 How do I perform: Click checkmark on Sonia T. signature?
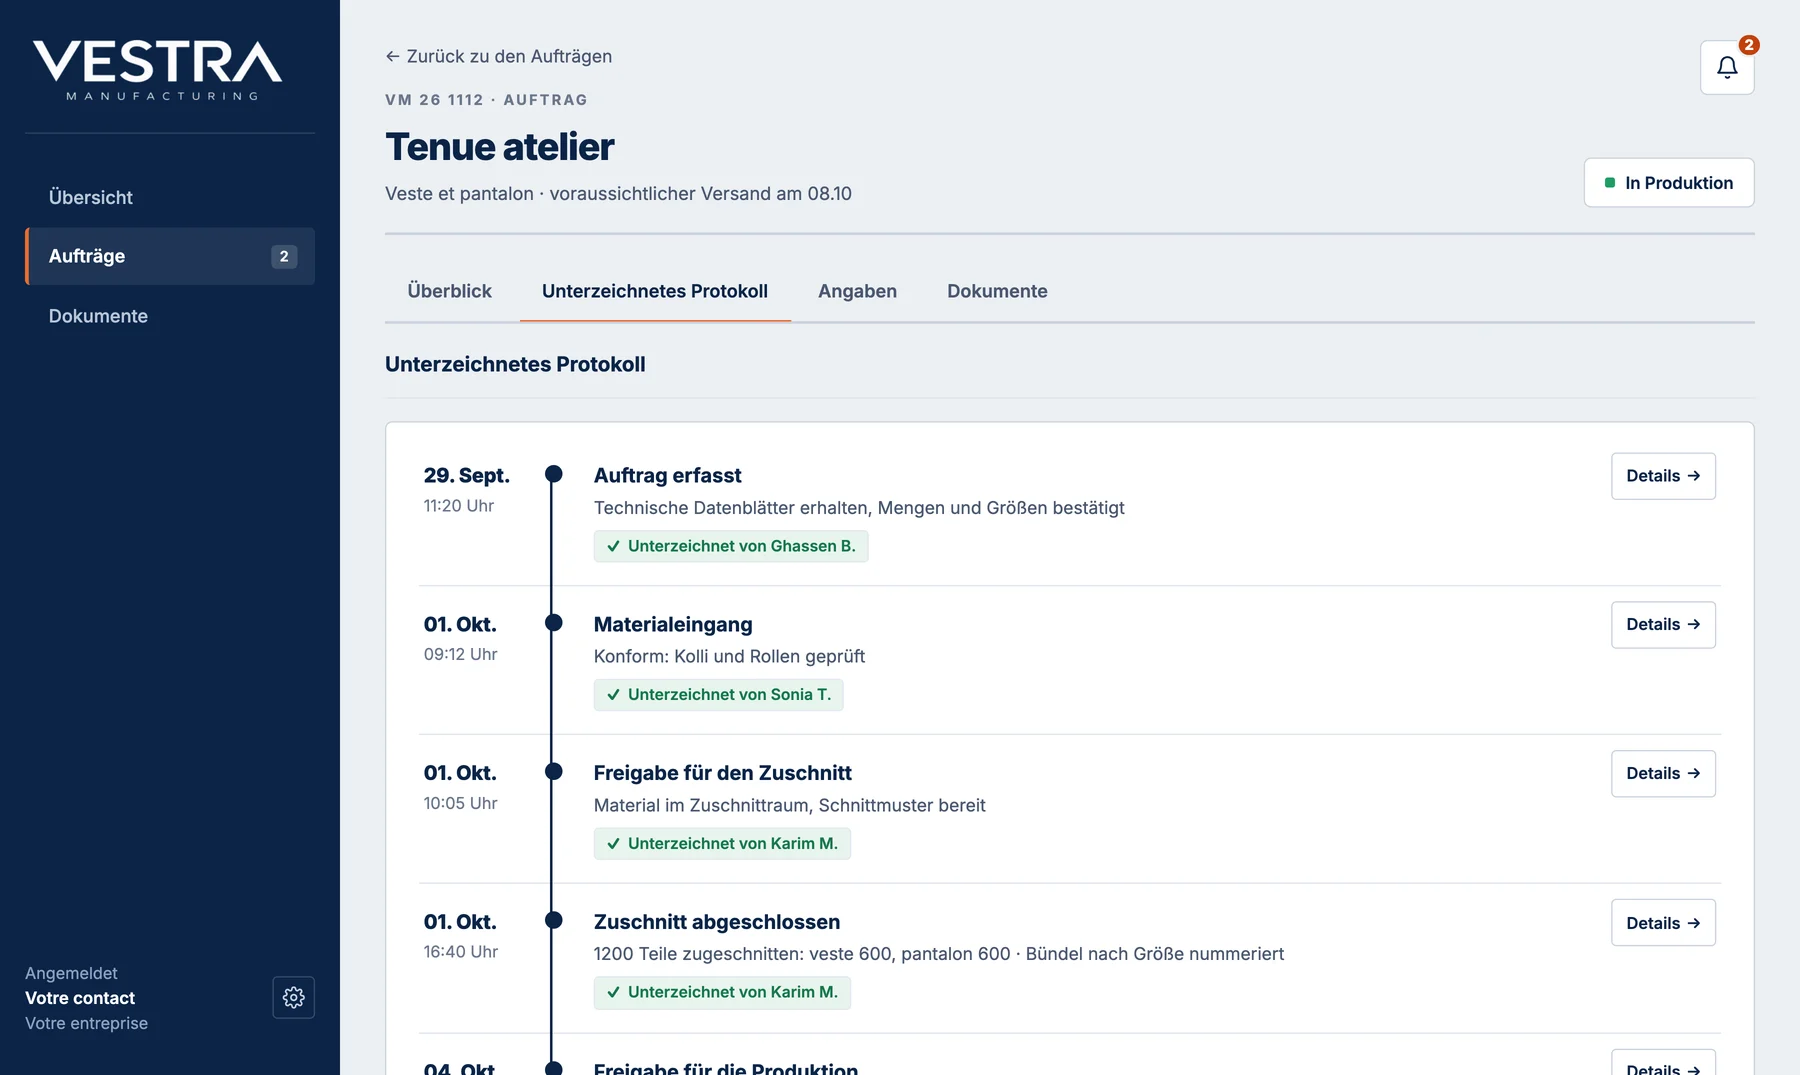613,695
